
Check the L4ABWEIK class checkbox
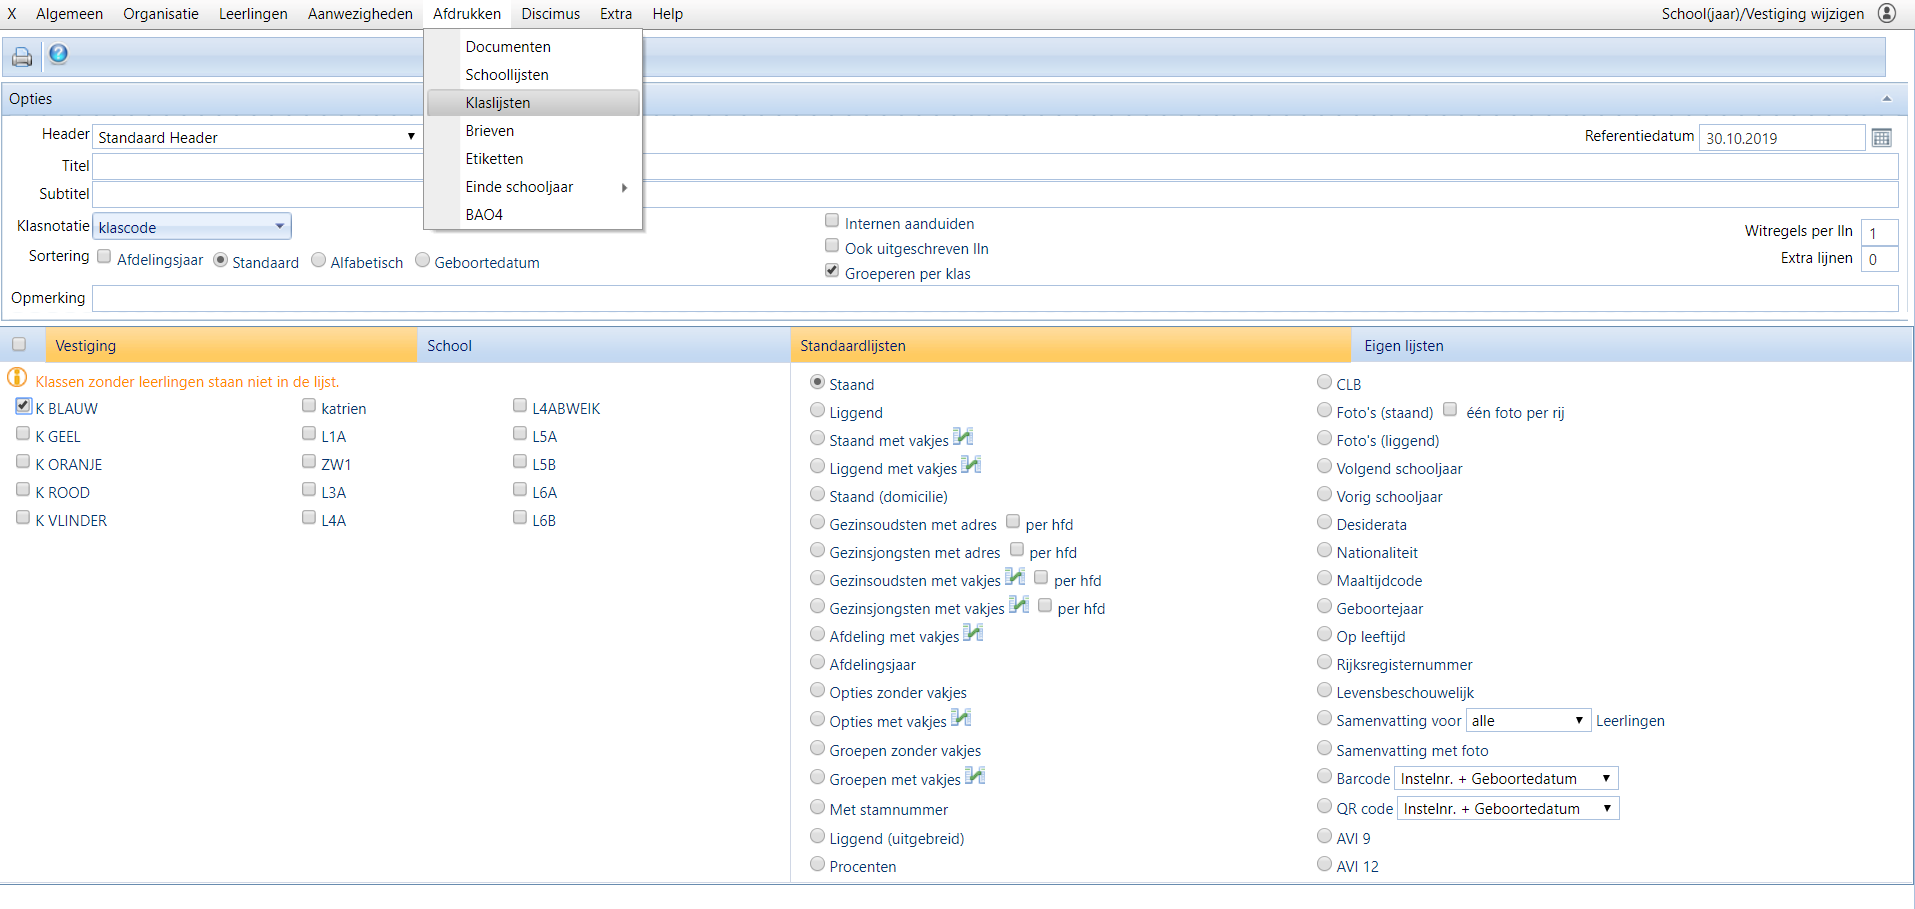tap(520, 405)
